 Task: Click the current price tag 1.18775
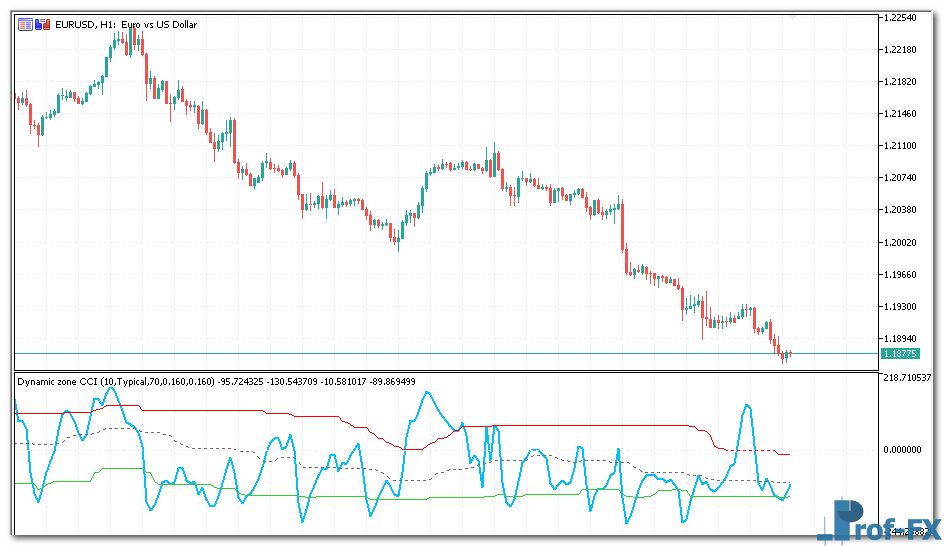897,354
